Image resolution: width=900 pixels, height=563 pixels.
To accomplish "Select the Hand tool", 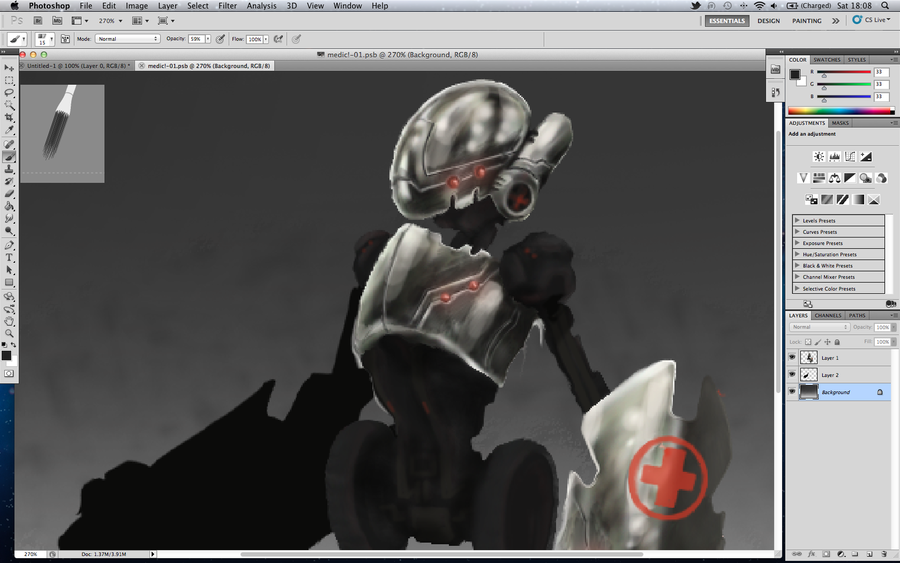I will tap(9, 321).
